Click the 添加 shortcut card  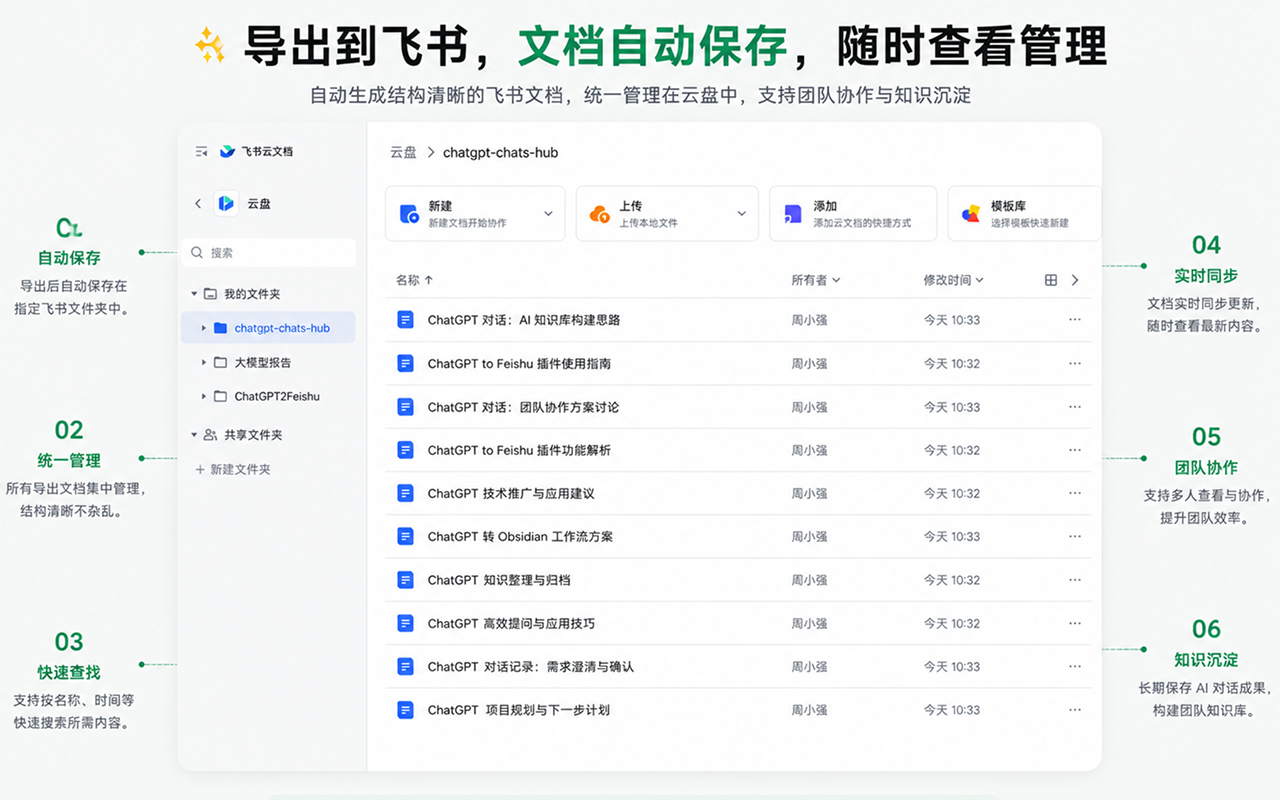point(853,213)
